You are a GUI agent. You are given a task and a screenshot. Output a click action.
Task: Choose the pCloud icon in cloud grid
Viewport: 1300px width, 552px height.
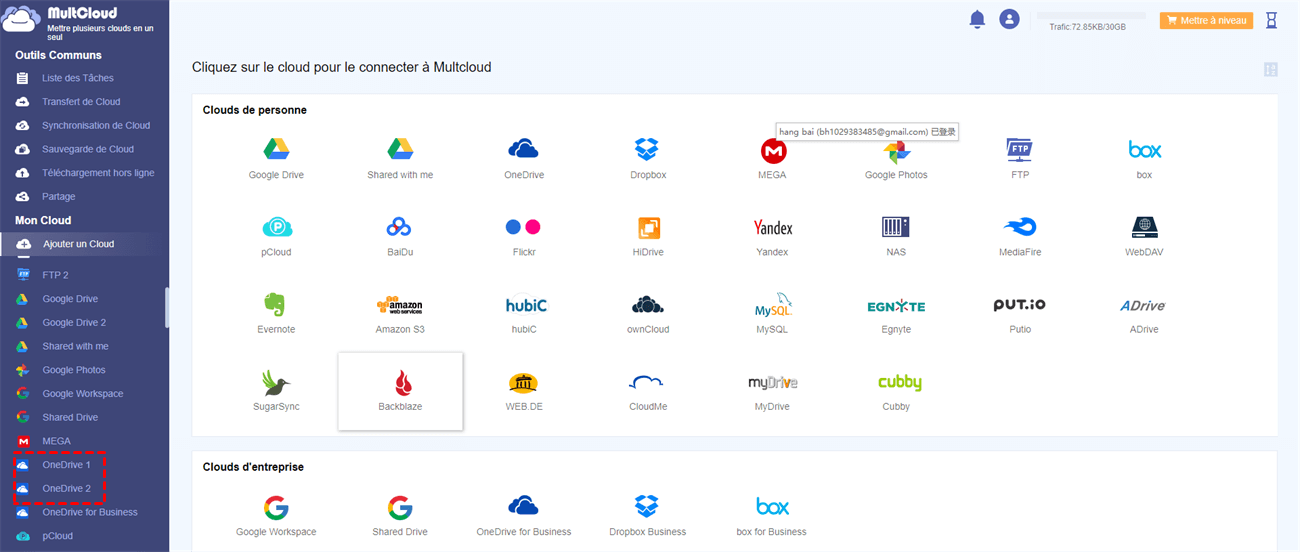click(276, 228)
